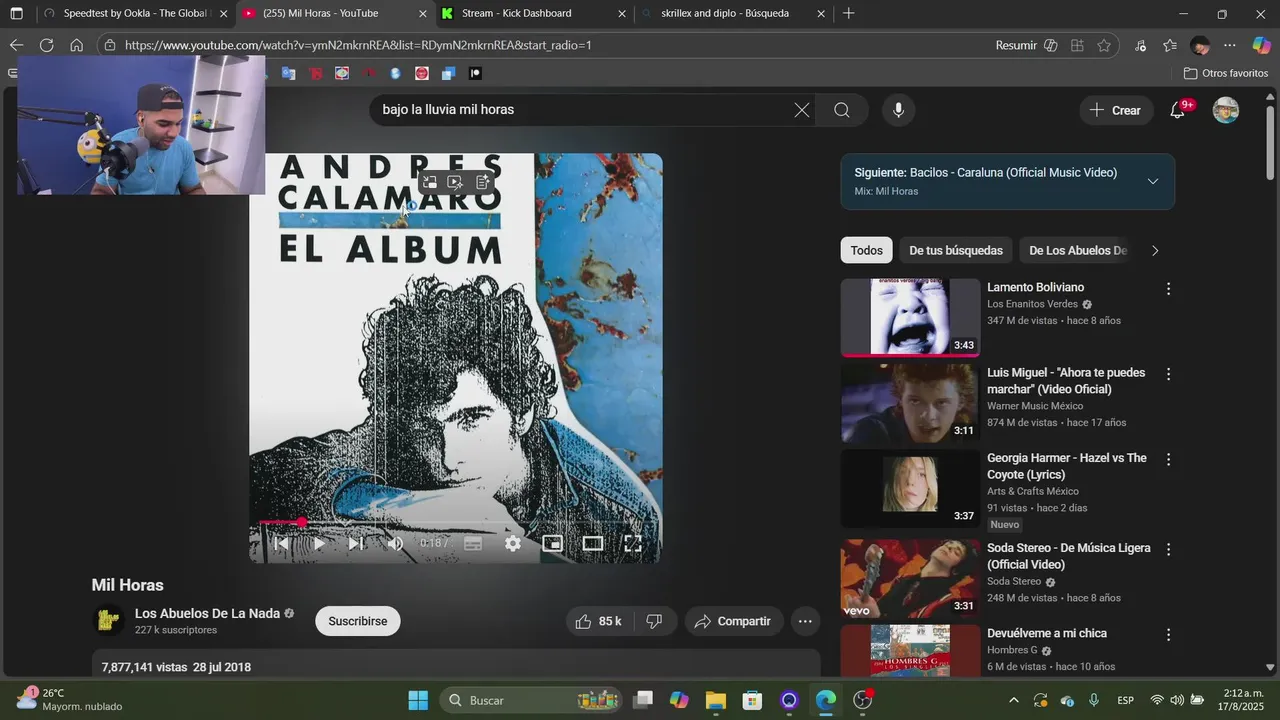This screenshot has height=720, width=1280.
Task: Select the De Los Abuelos chip
Action: click(x=1078, y=250)
